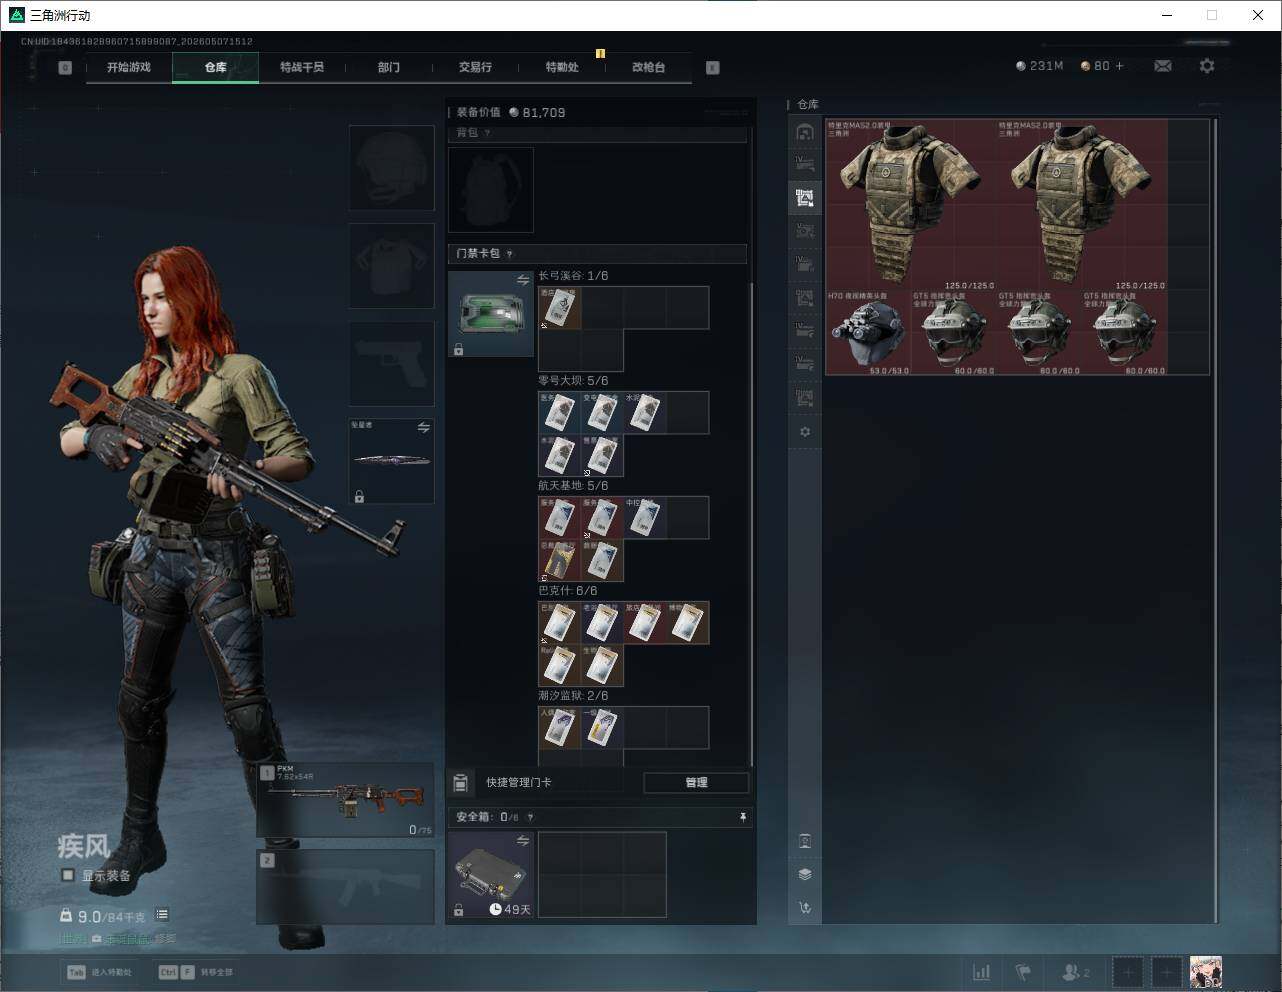Click the key hint icon beside 开始游戏
The width and height of the screenshot is (1282, 992).
pos(65,68)
